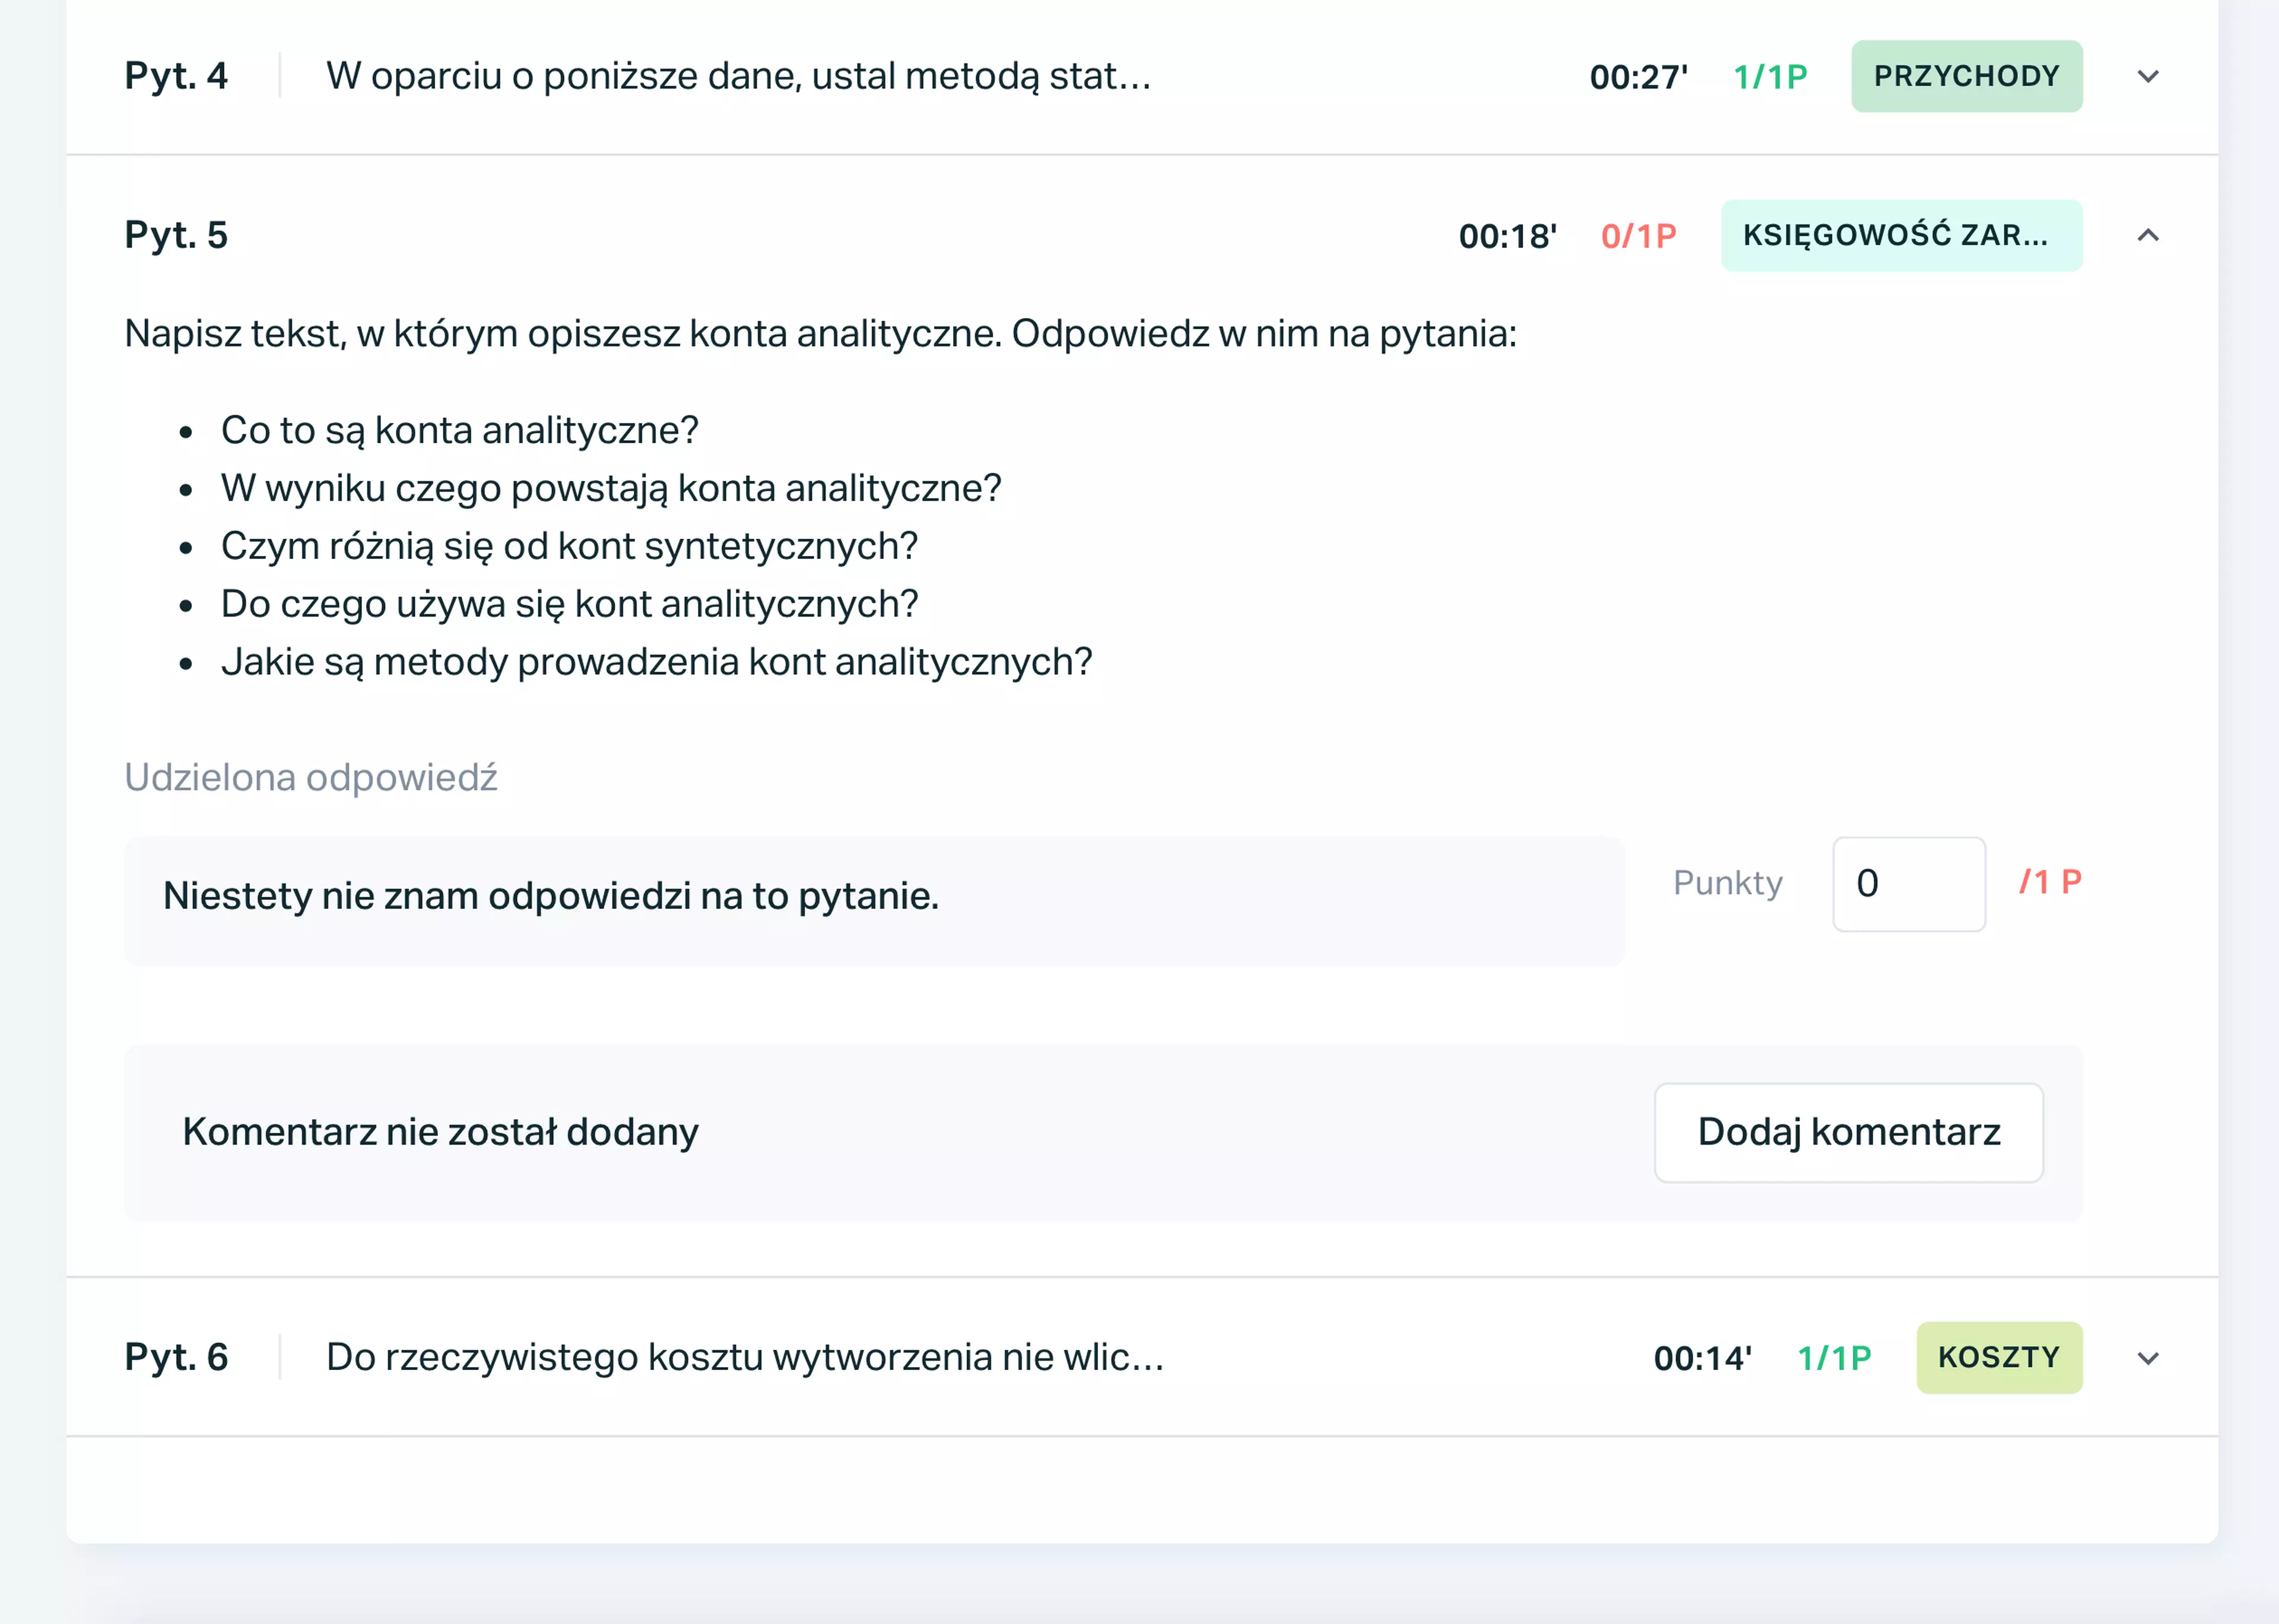Click the Pyt. 5 heading

point(176,235)
